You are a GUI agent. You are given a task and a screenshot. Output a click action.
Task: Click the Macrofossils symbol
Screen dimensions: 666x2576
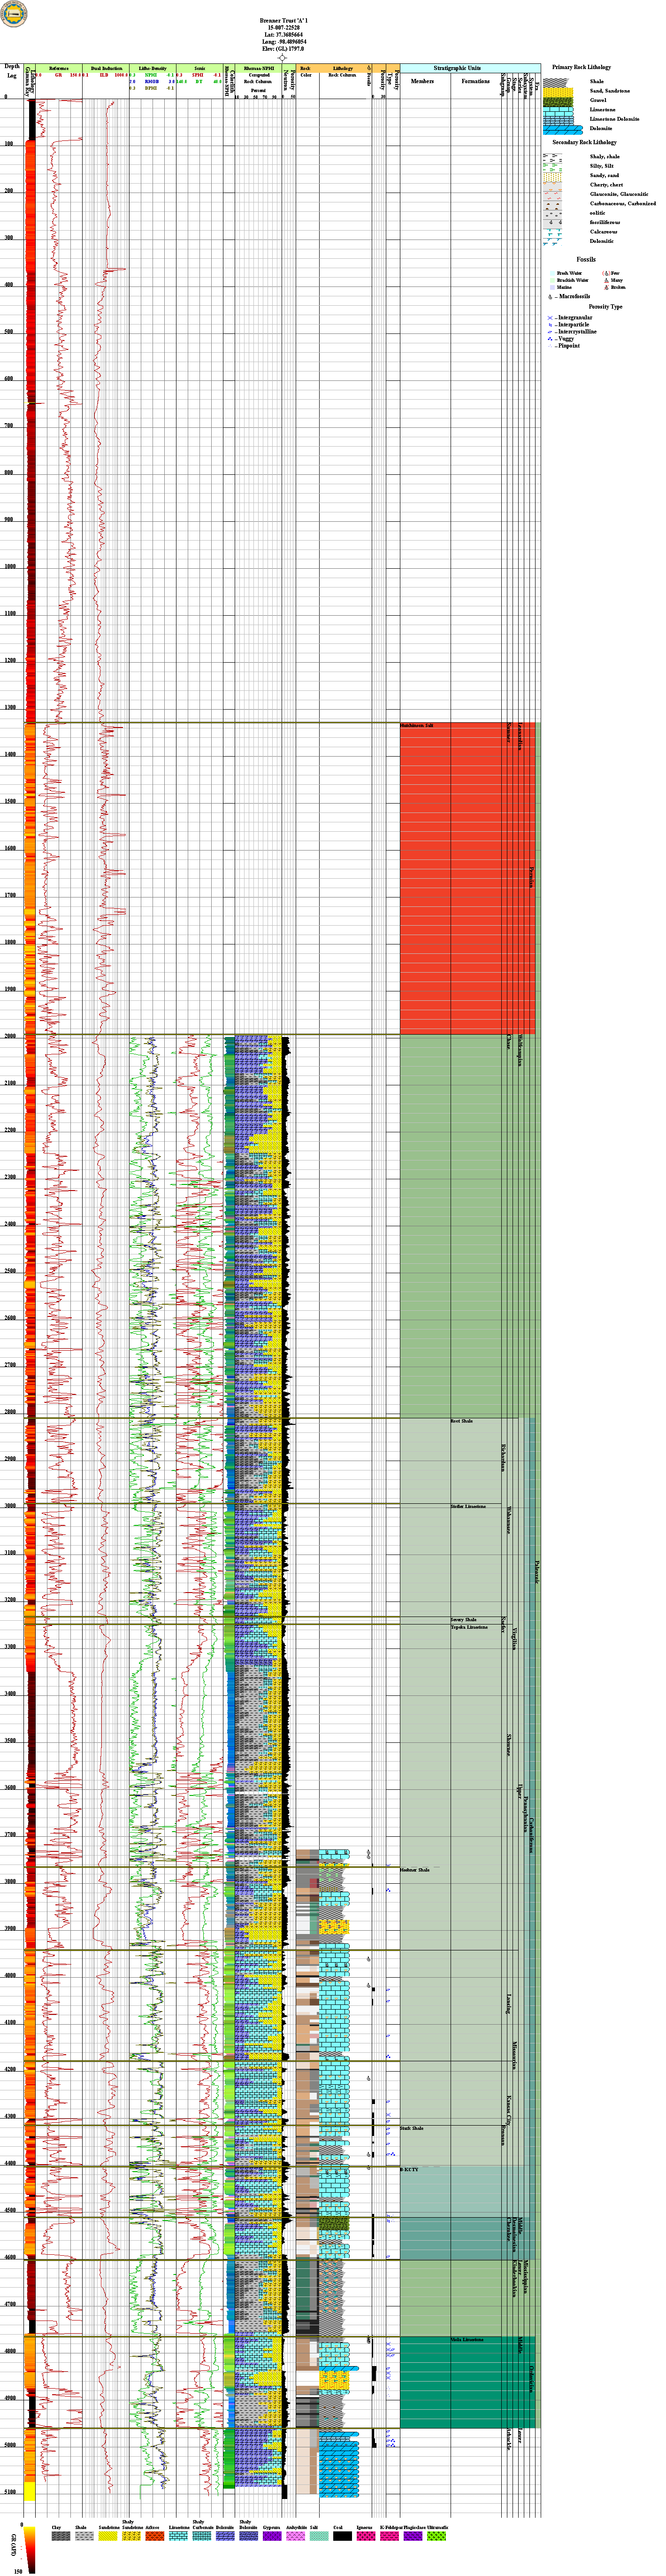coord(551,297)
